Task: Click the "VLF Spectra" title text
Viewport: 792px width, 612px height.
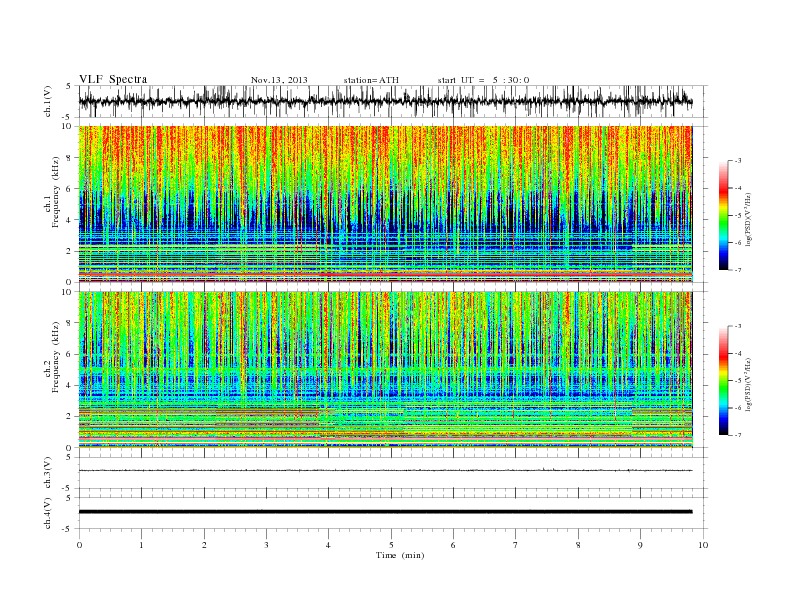Action: pyautogui.click(x=113, y=79)
